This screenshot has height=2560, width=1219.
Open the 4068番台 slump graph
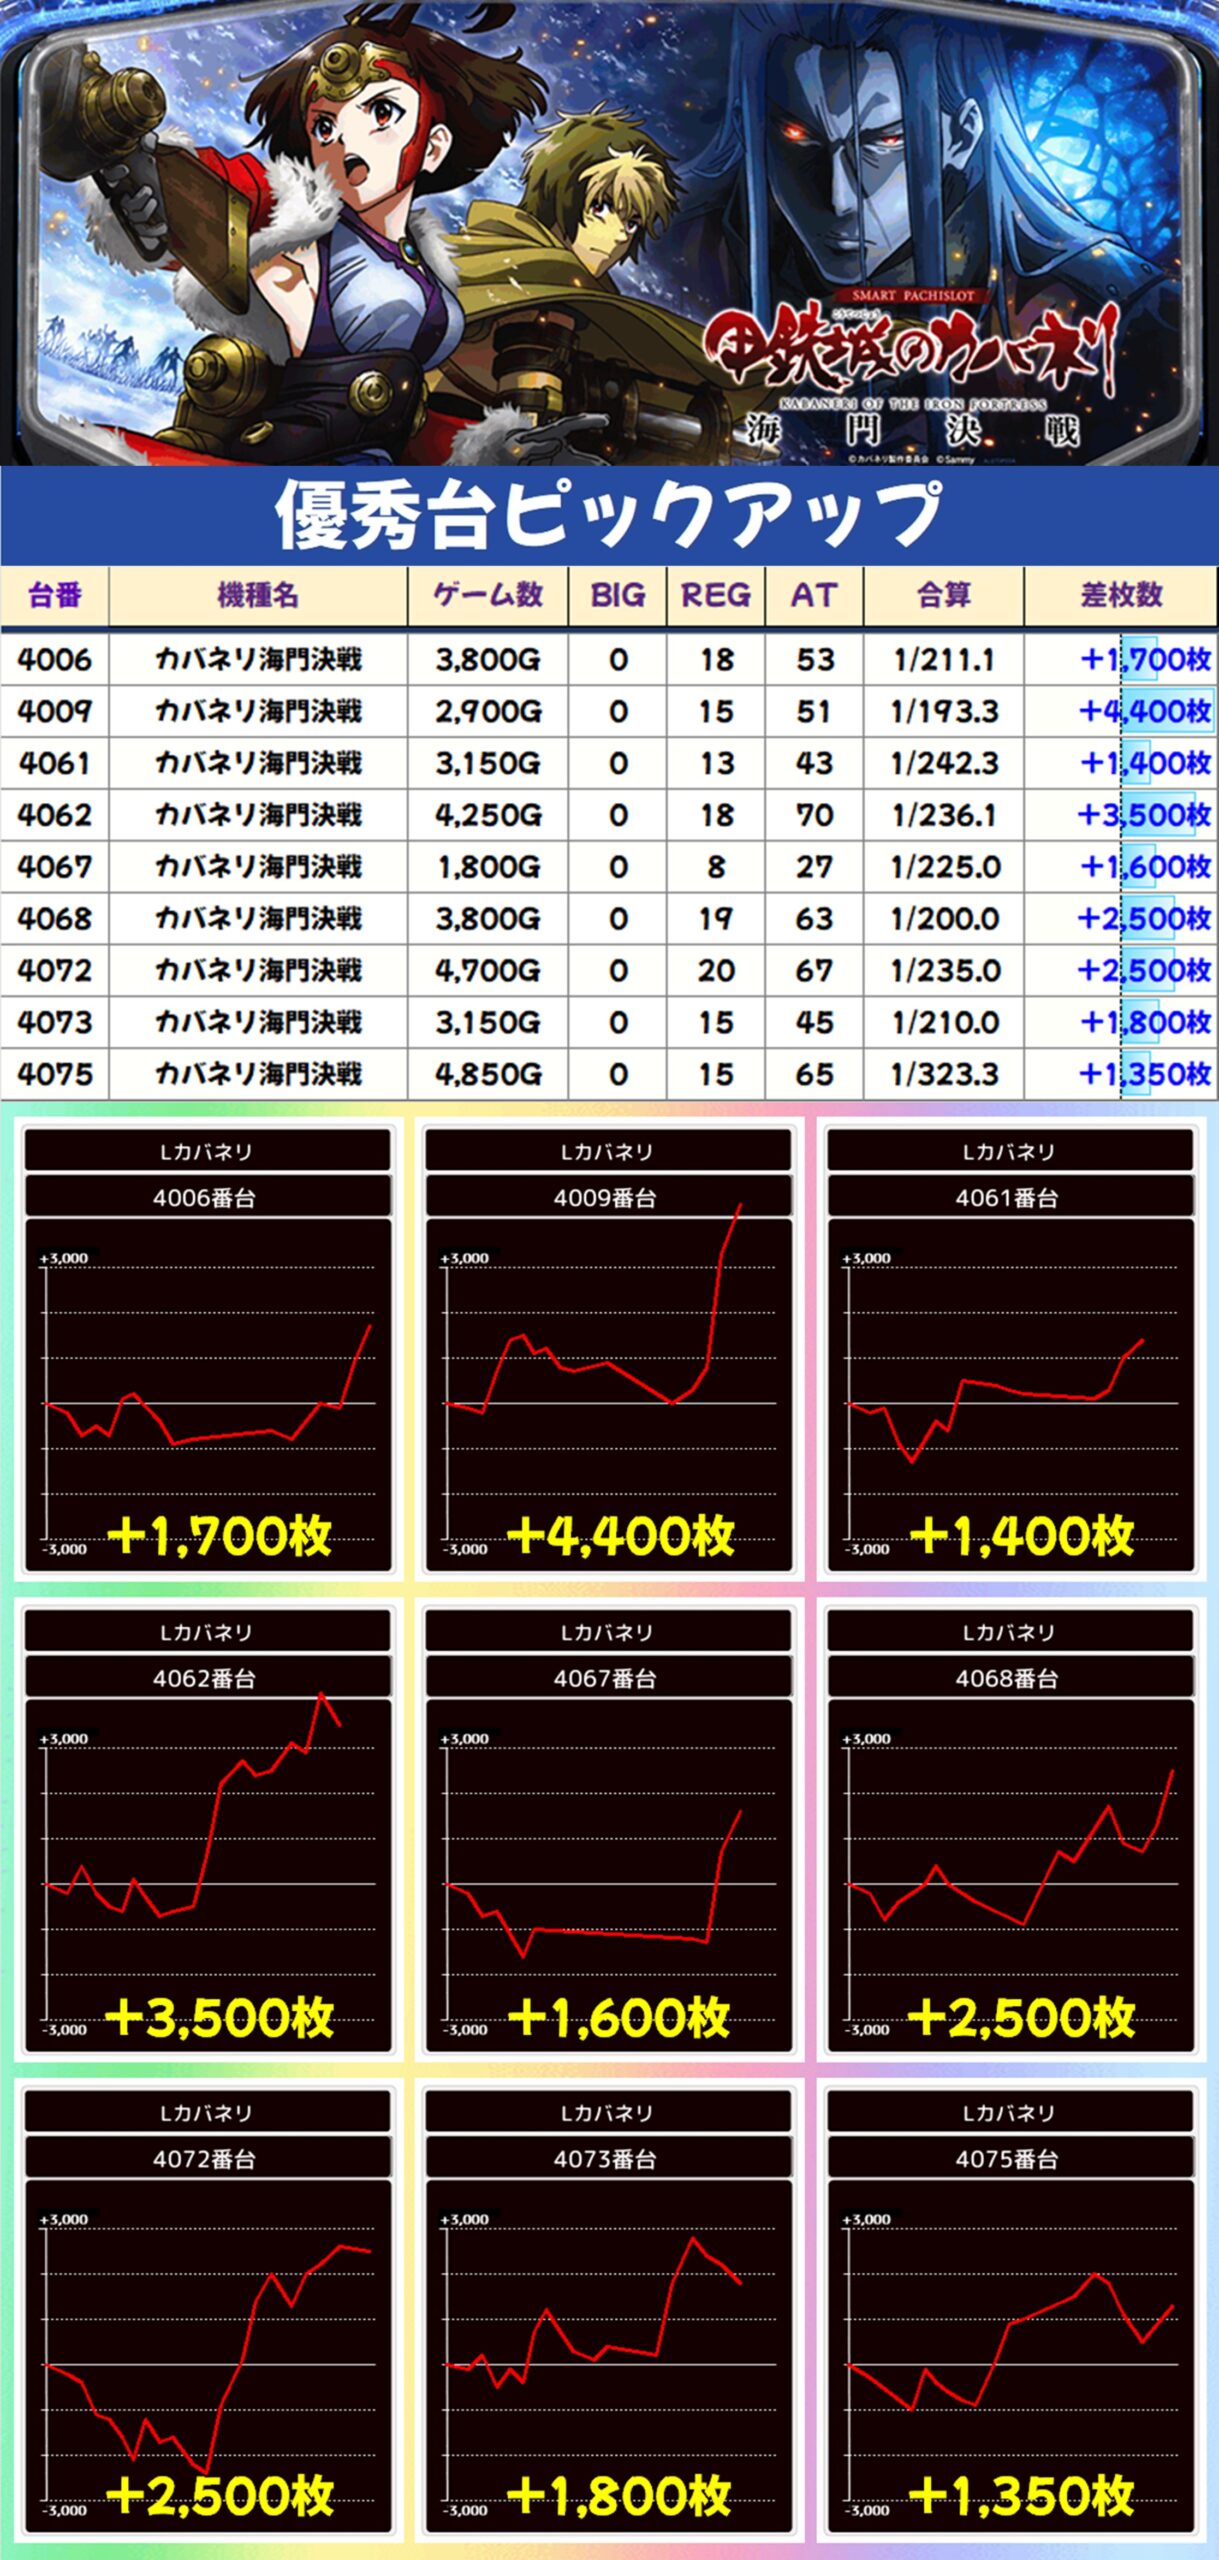(x=1010, y=1876)
